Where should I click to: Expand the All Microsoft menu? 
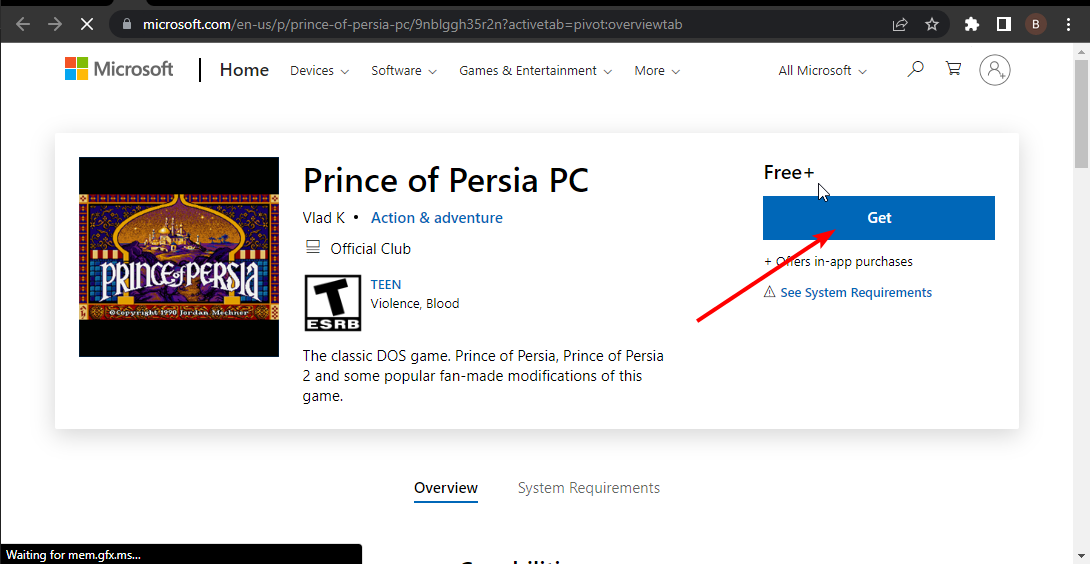pos(822,71)
